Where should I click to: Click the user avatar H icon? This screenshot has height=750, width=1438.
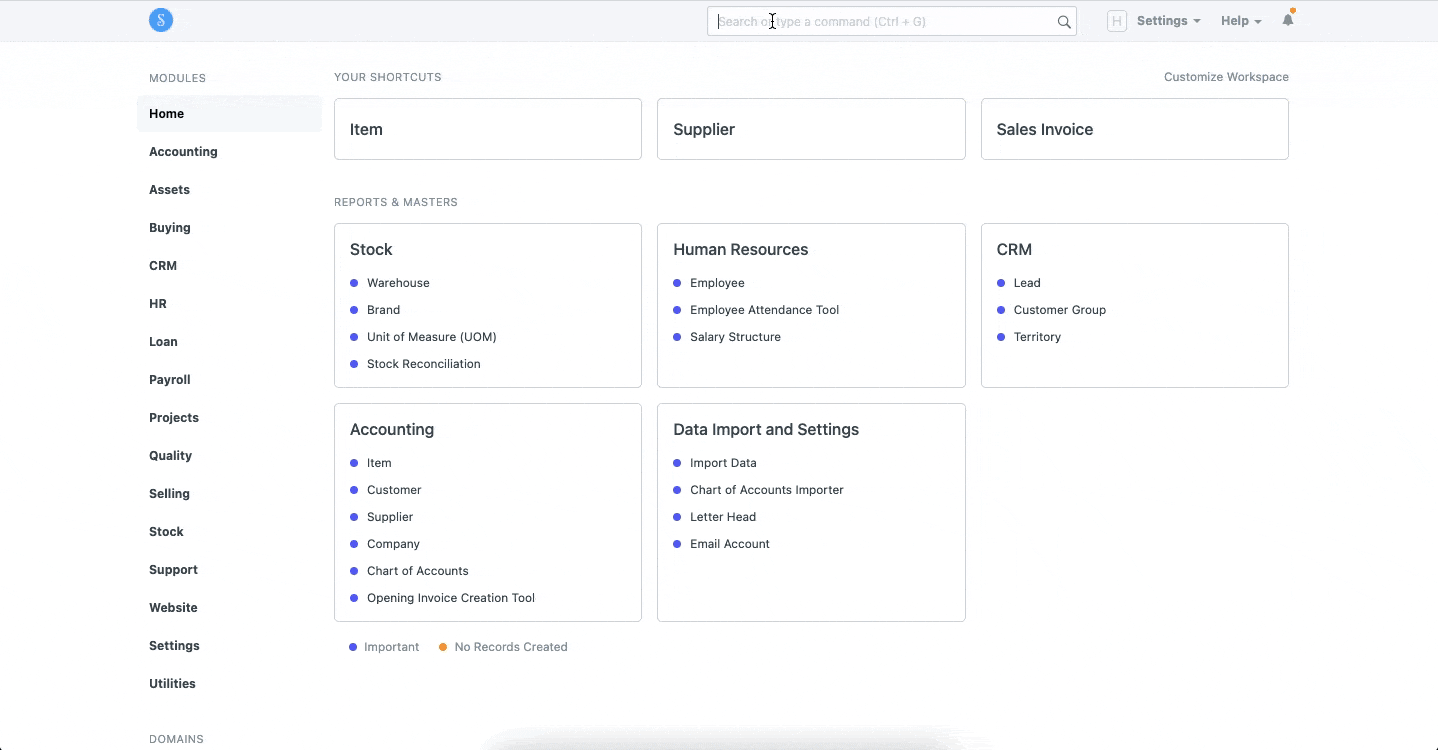pos(1116,21)
